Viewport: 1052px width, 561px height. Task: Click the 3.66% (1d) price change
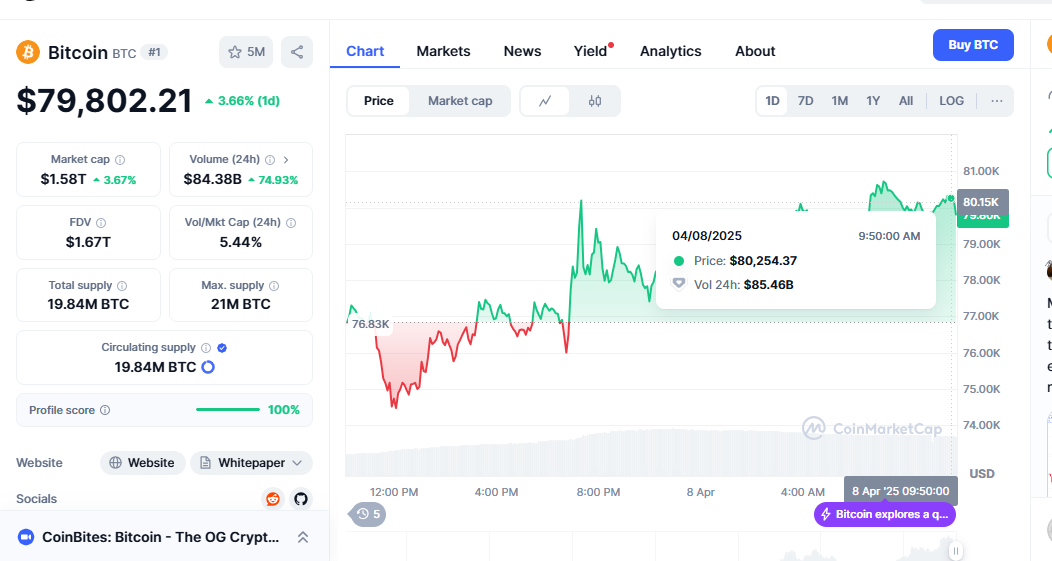coord(242,101)
